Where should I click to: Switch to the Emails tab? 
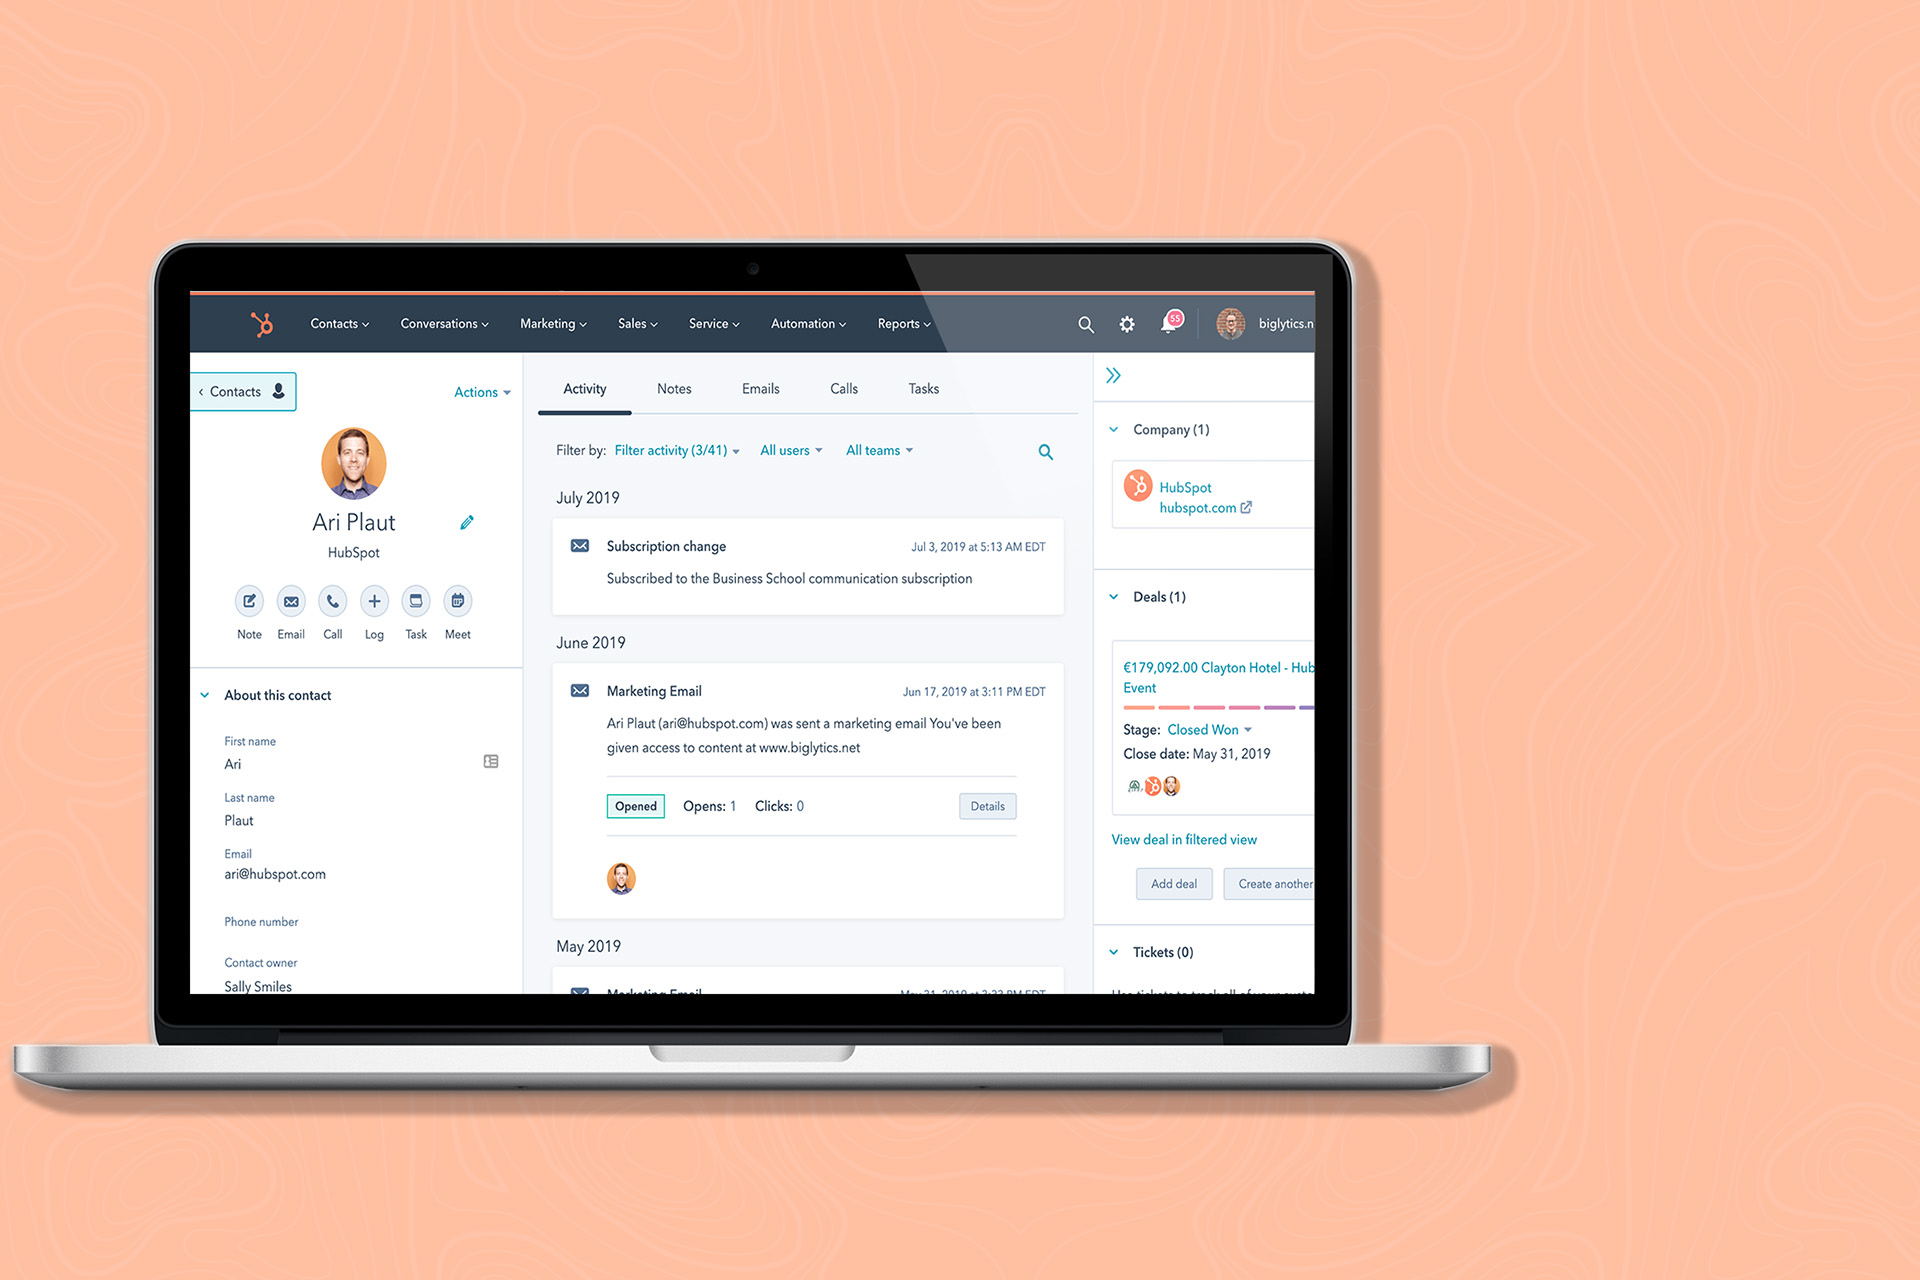click(x=760, y=387)
